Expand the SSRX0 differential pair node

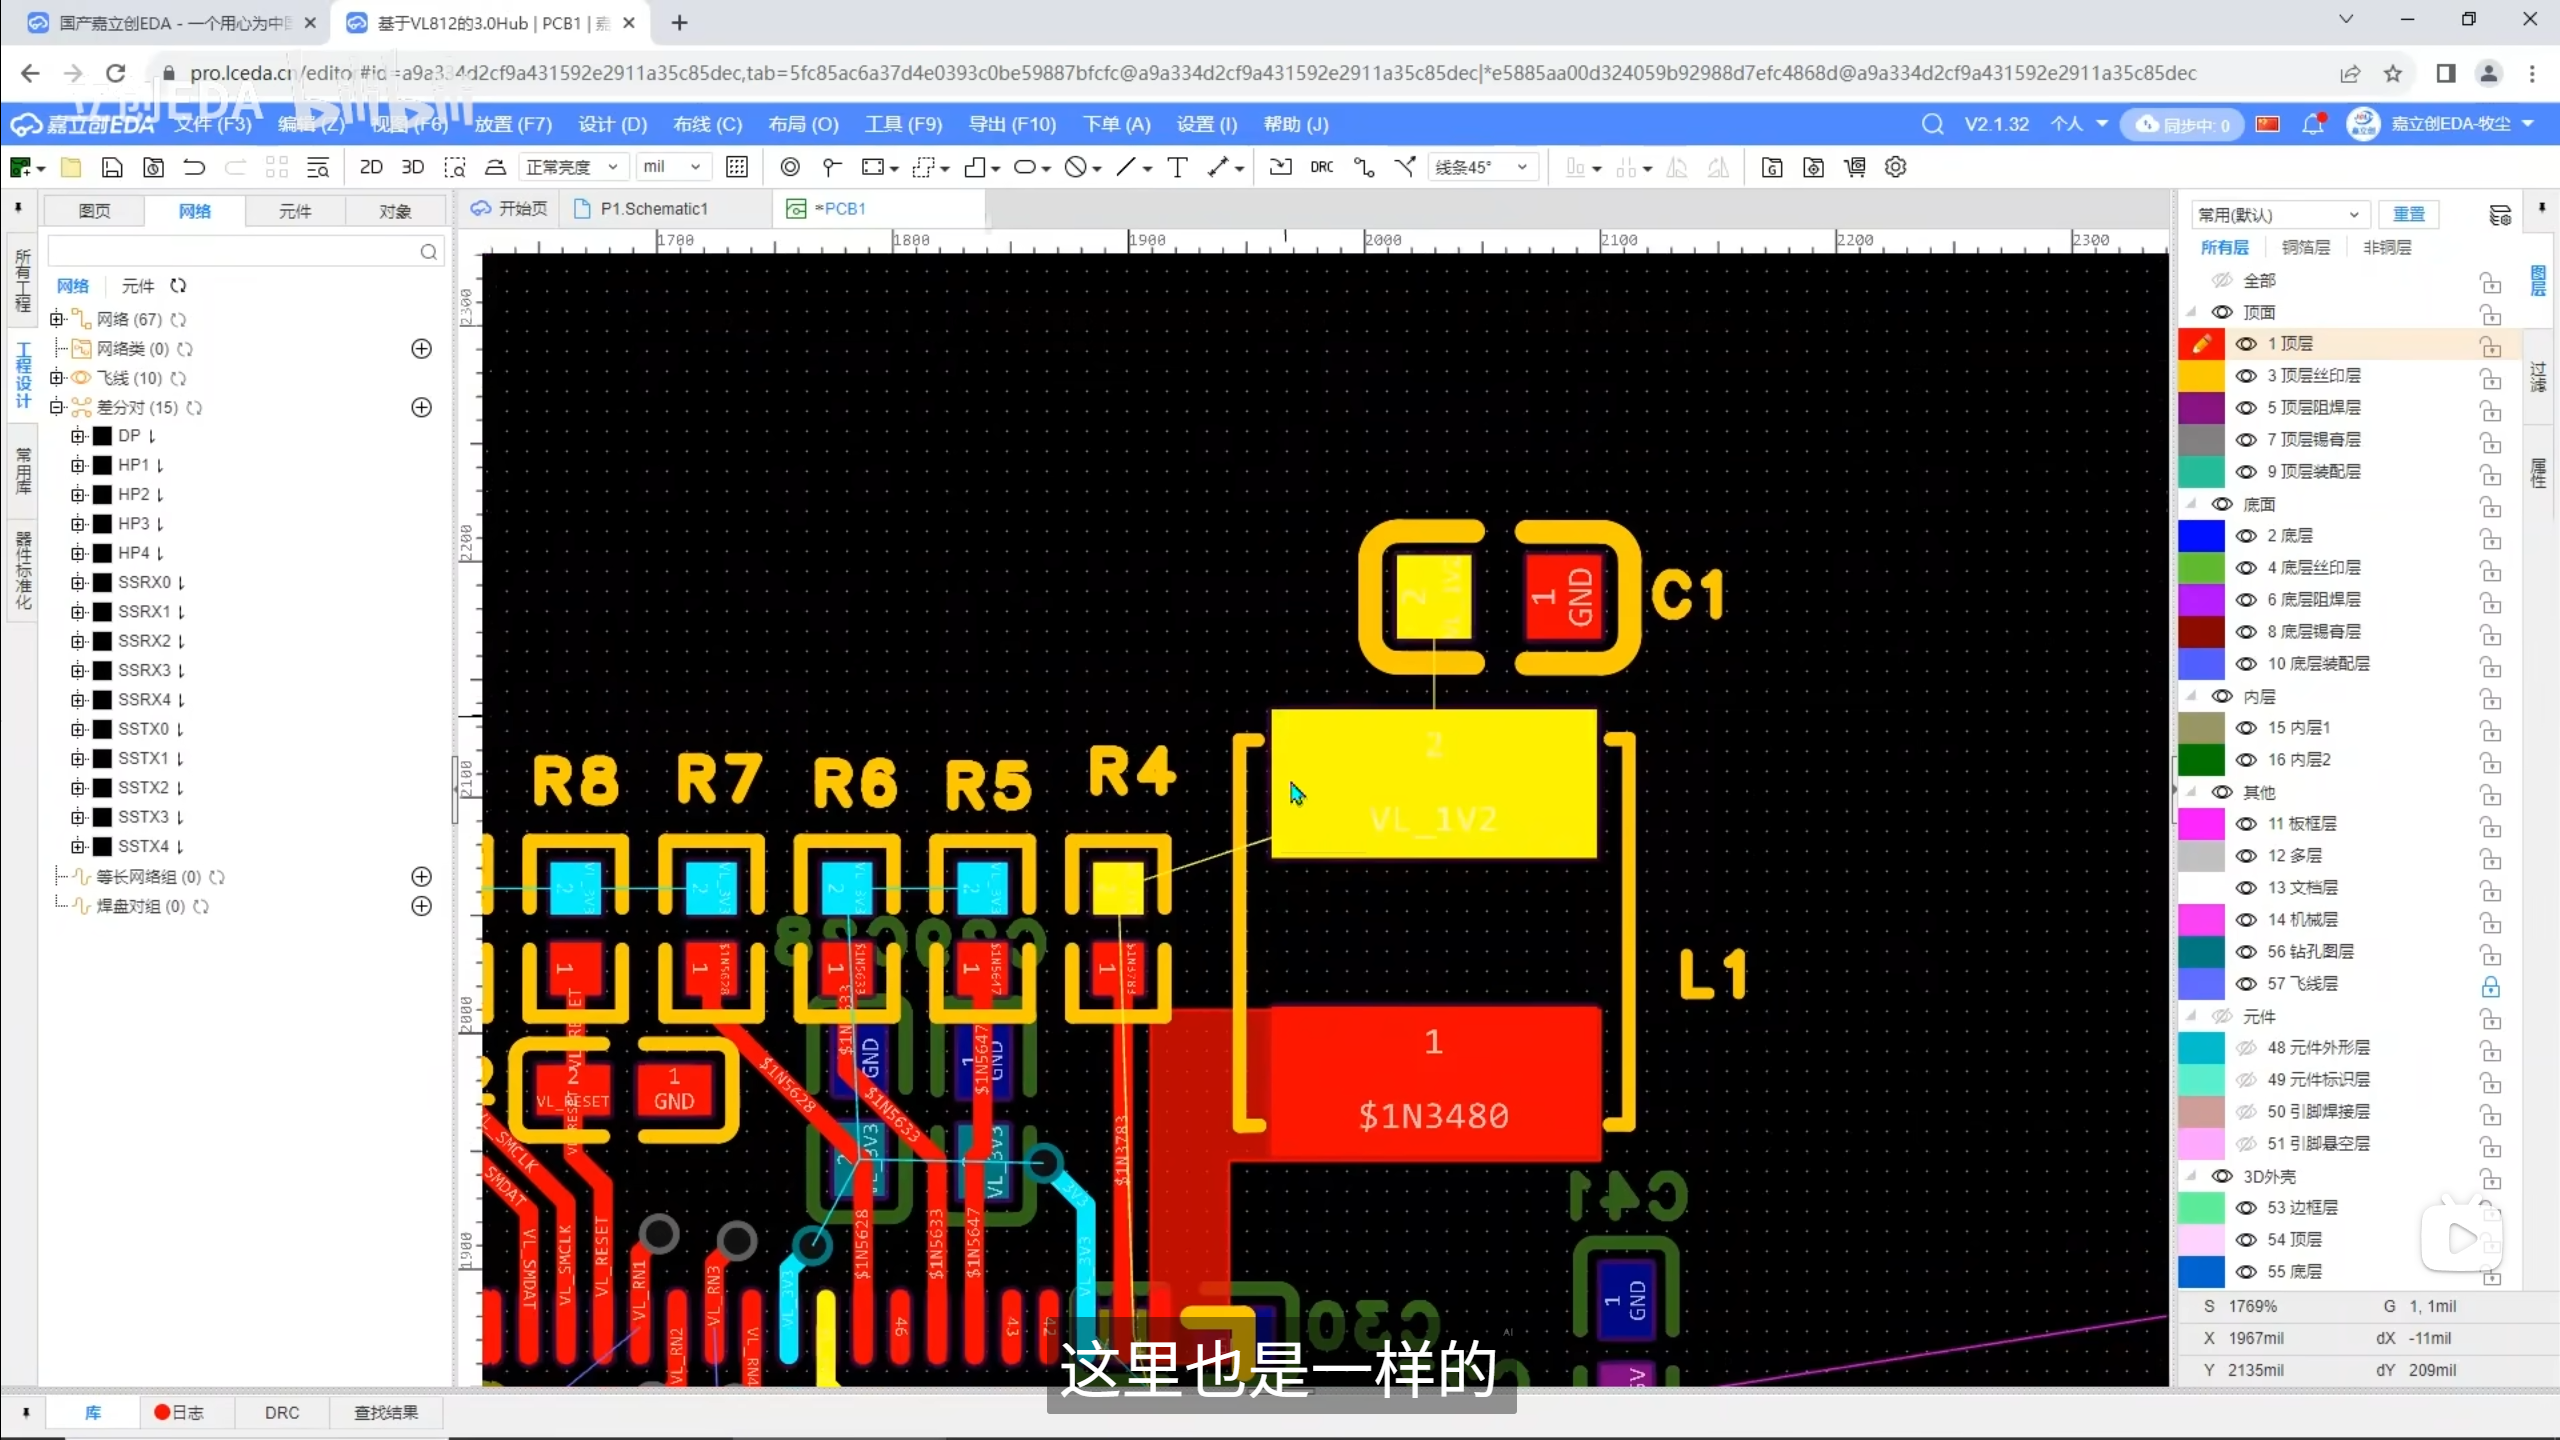[x=78, y=582]
